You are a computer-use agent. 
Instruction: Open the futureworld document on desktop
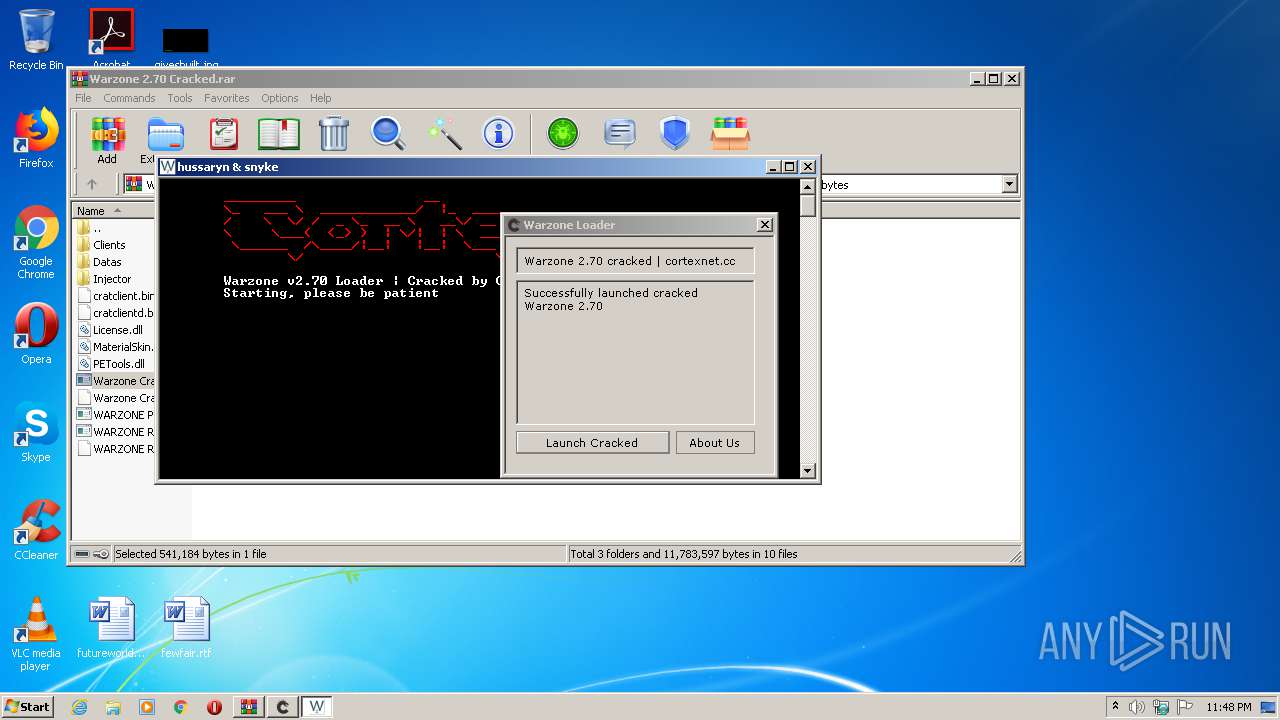[111, 628]
